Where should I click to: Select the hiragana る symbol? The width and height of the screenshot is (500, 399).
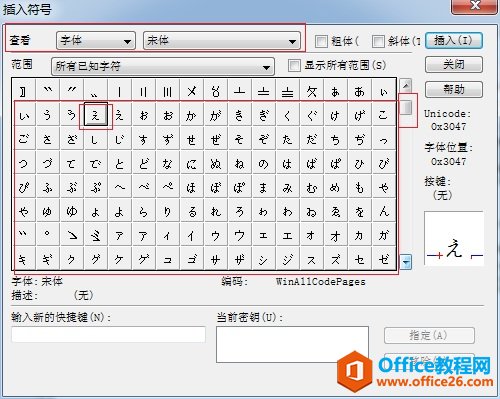[x=191, y=211]
